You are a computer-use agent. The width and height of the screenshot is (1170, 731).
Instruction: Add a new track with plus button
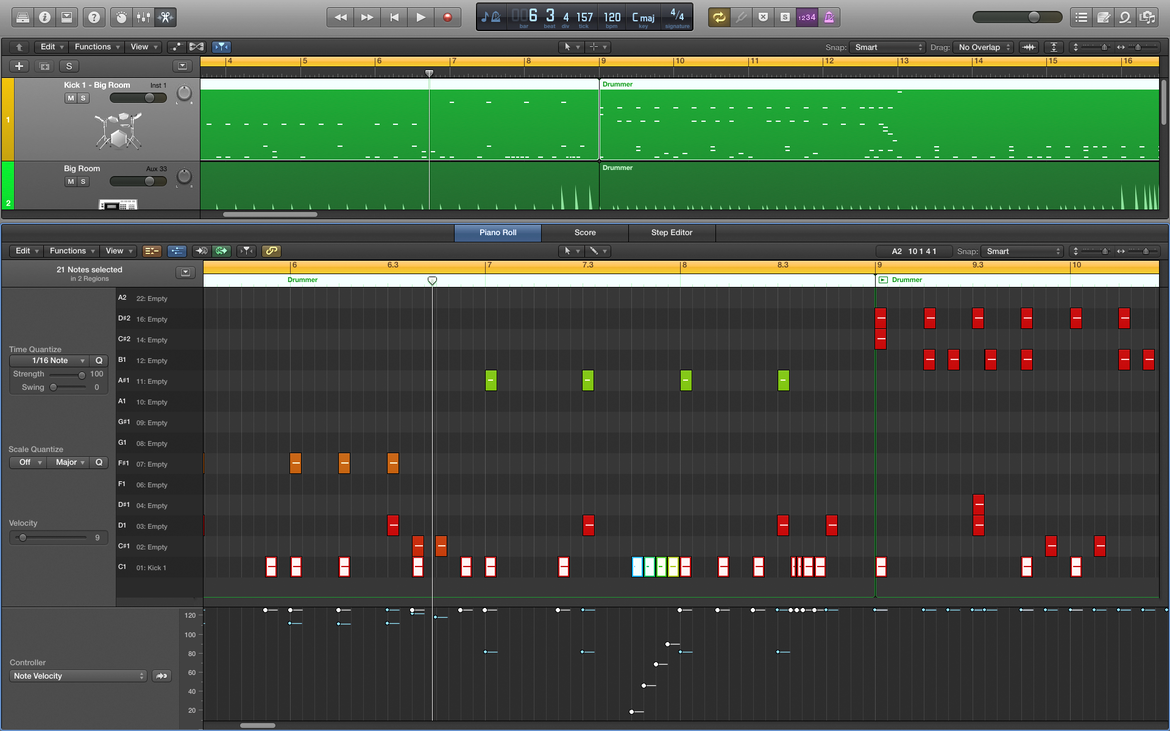click(x=19, y=66)
